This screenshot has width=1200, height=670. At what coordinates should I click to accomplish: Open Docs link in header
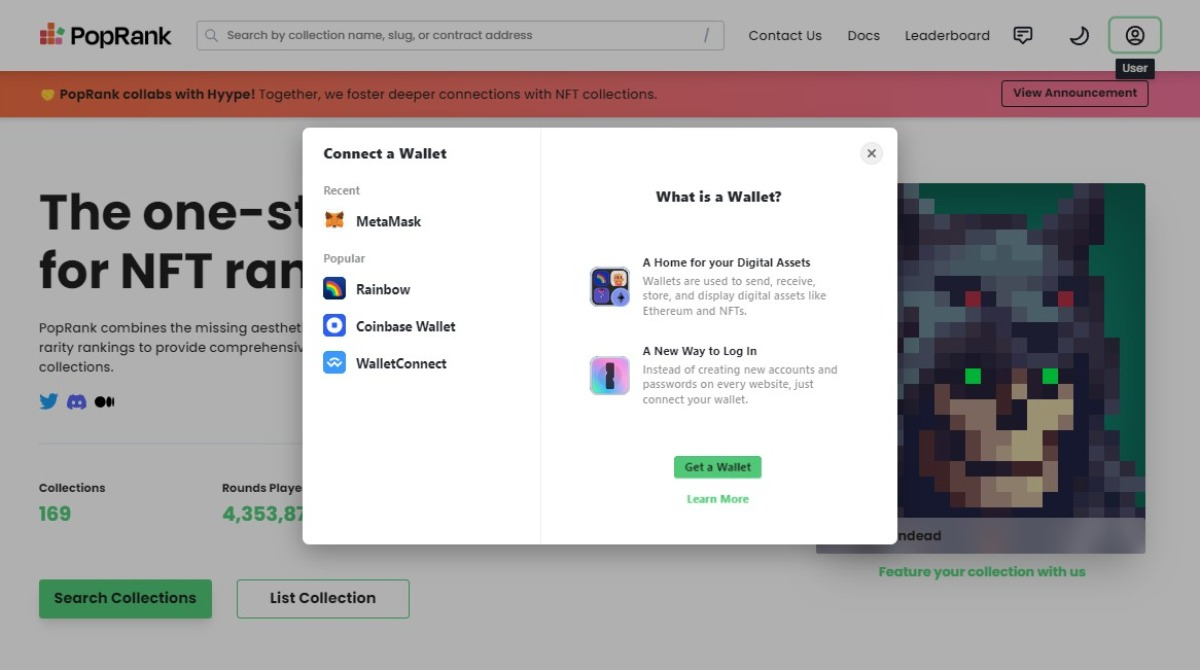click(863, 35)
